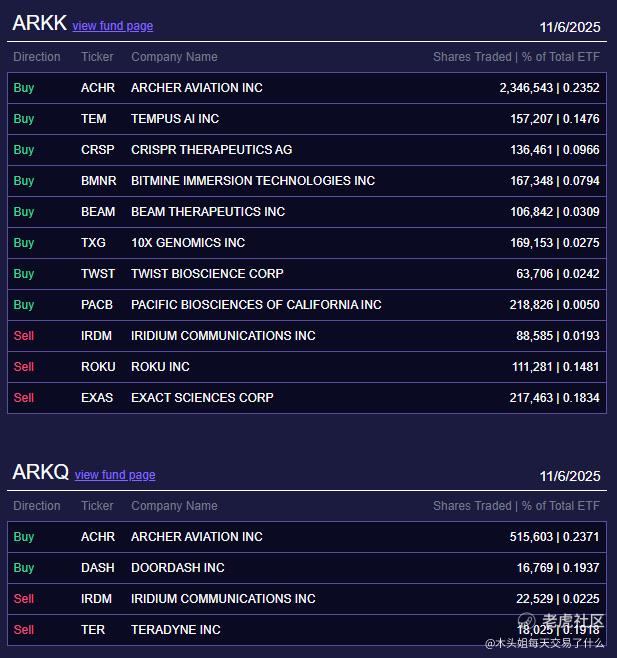617x658 pixels.
Task: Click the TXG ticker
Action: [93, 243]
